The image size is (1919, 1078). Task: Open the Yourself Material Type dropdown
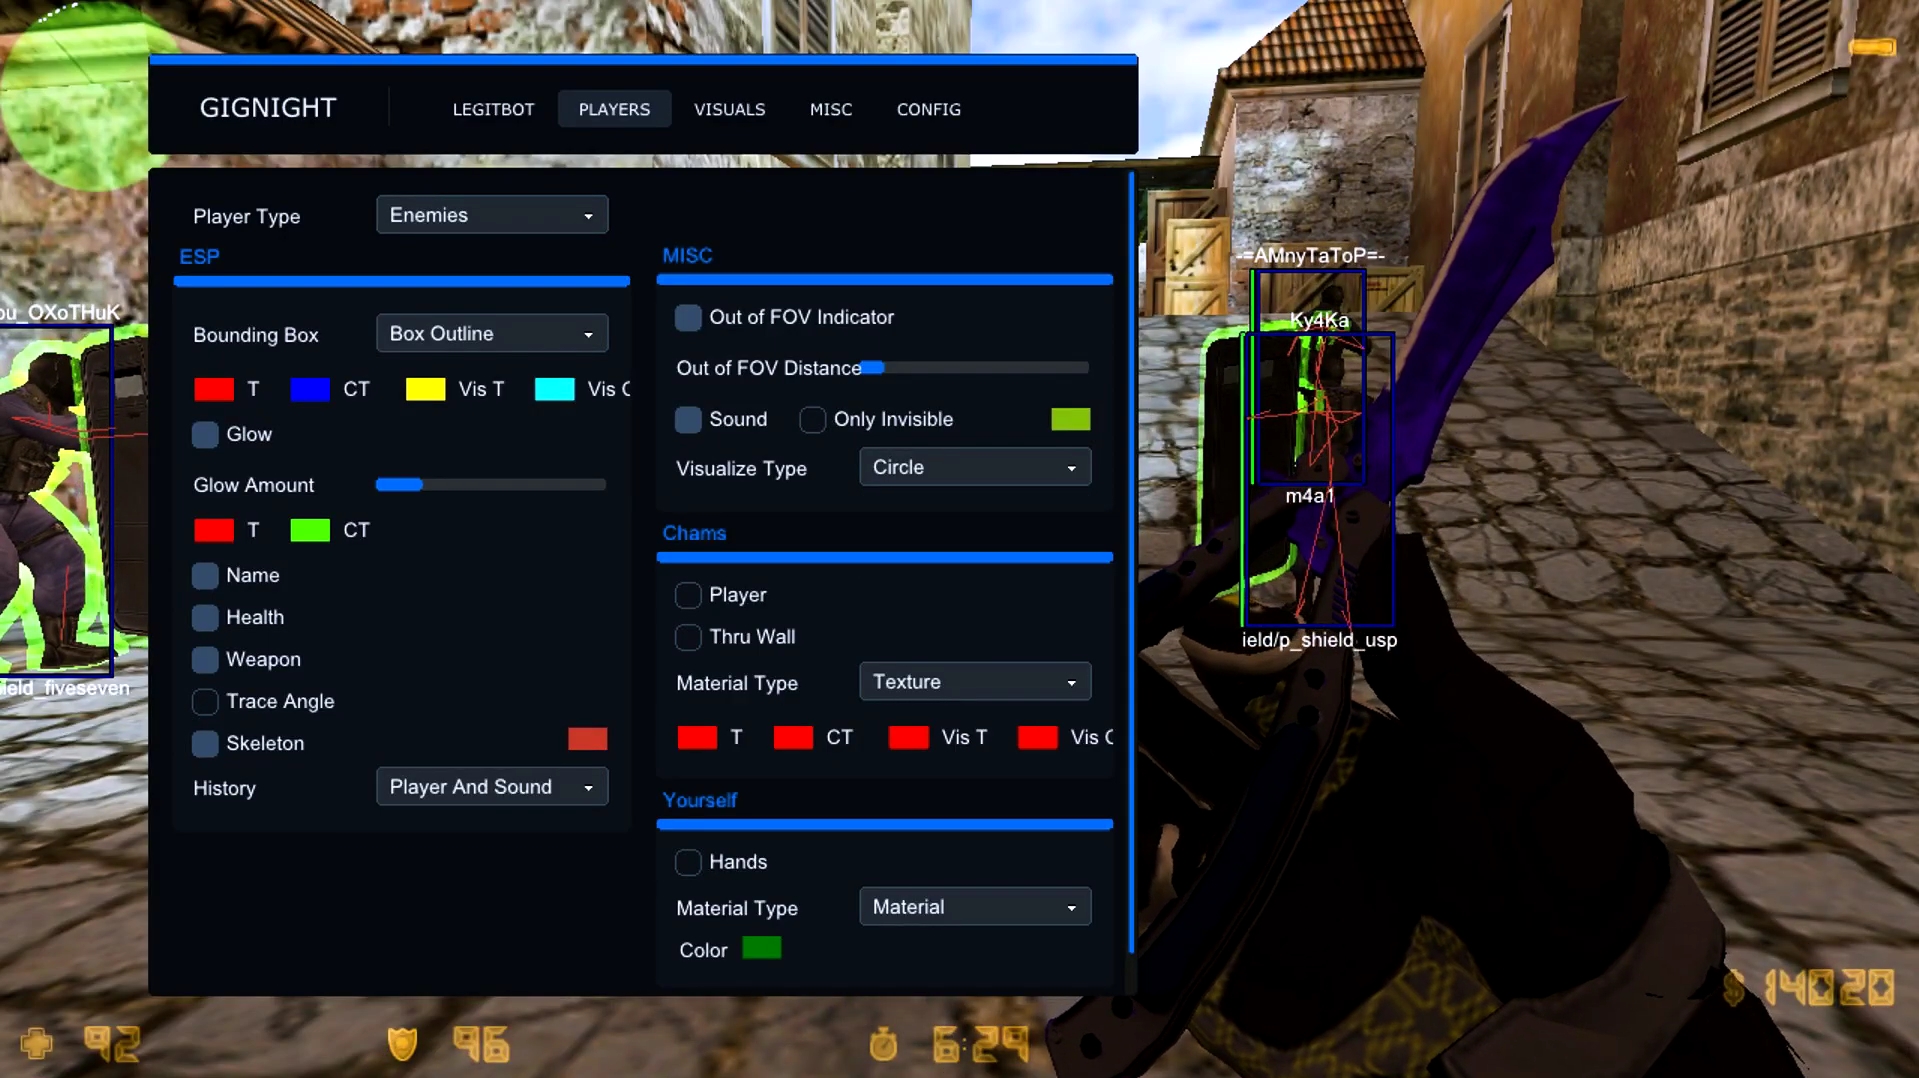point(975,907)
